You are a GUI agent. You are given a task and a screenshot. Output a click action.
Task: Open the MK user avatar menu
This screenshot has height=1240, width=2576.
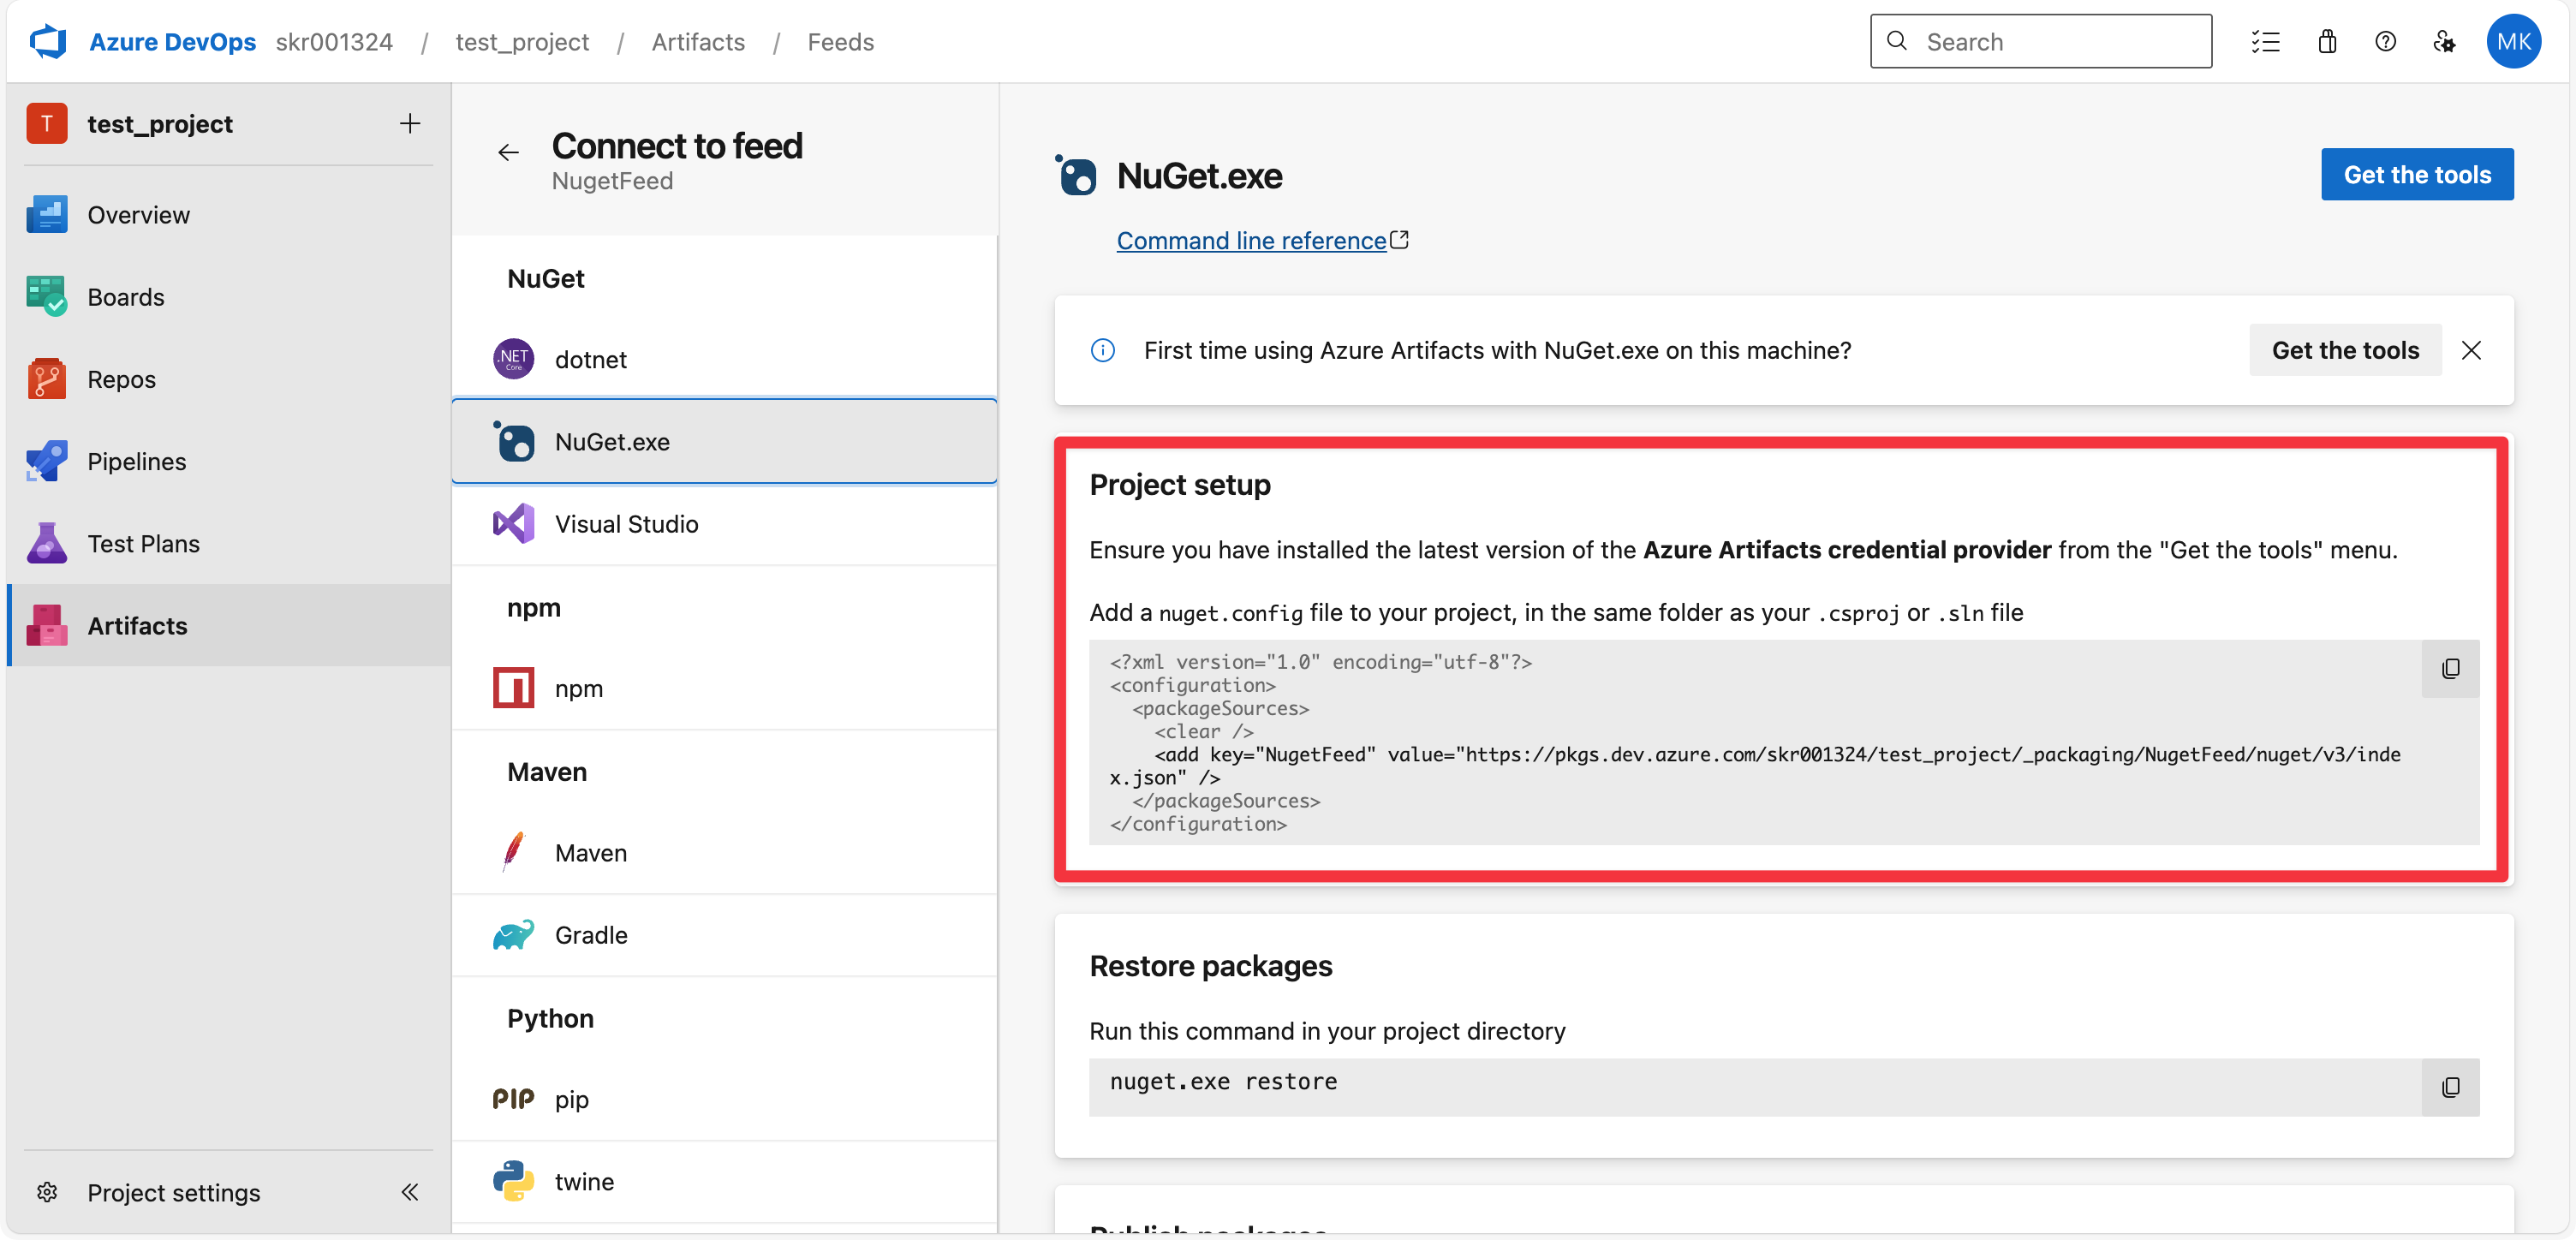click(x=2513, y=42)
